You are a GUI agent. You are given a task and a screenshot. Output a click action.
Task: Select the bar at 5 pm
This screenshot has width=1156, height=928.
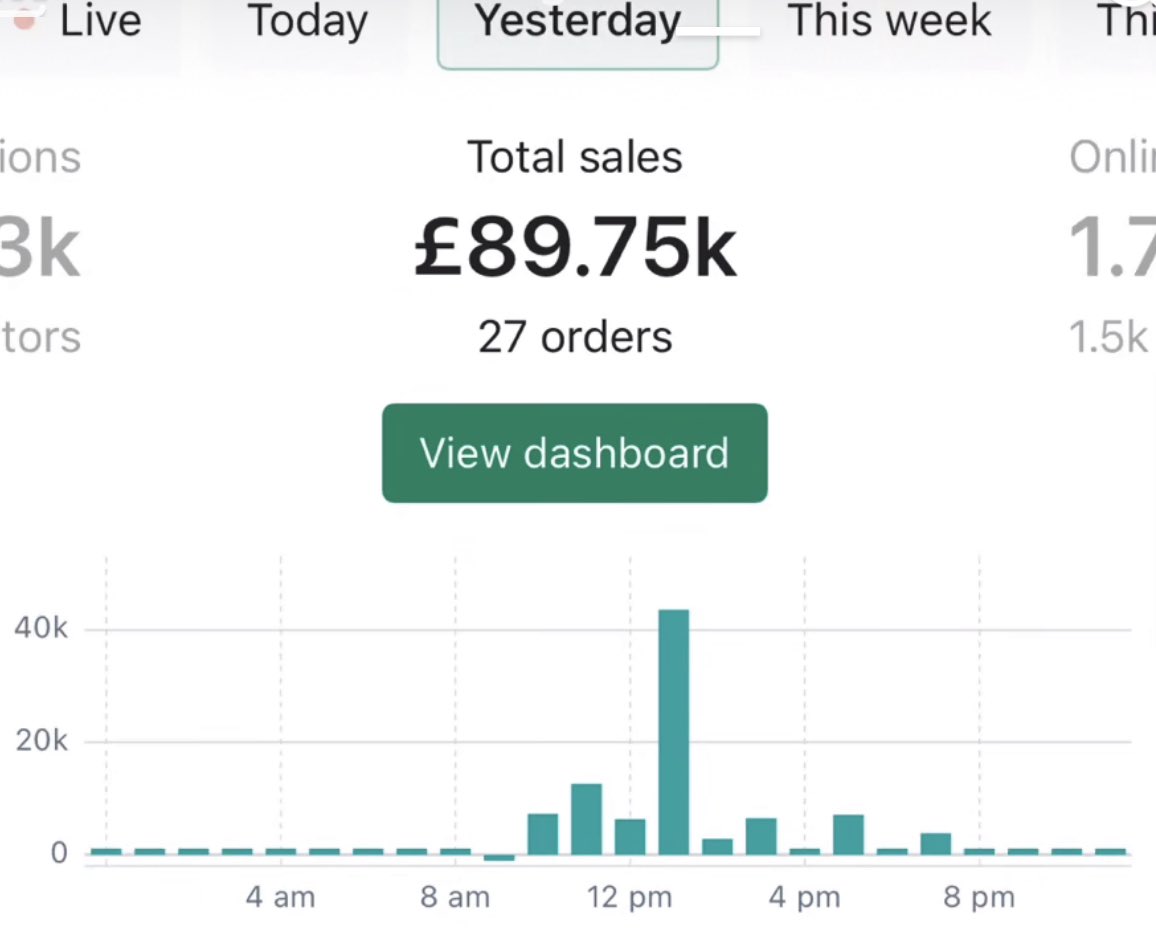point(849,834)
